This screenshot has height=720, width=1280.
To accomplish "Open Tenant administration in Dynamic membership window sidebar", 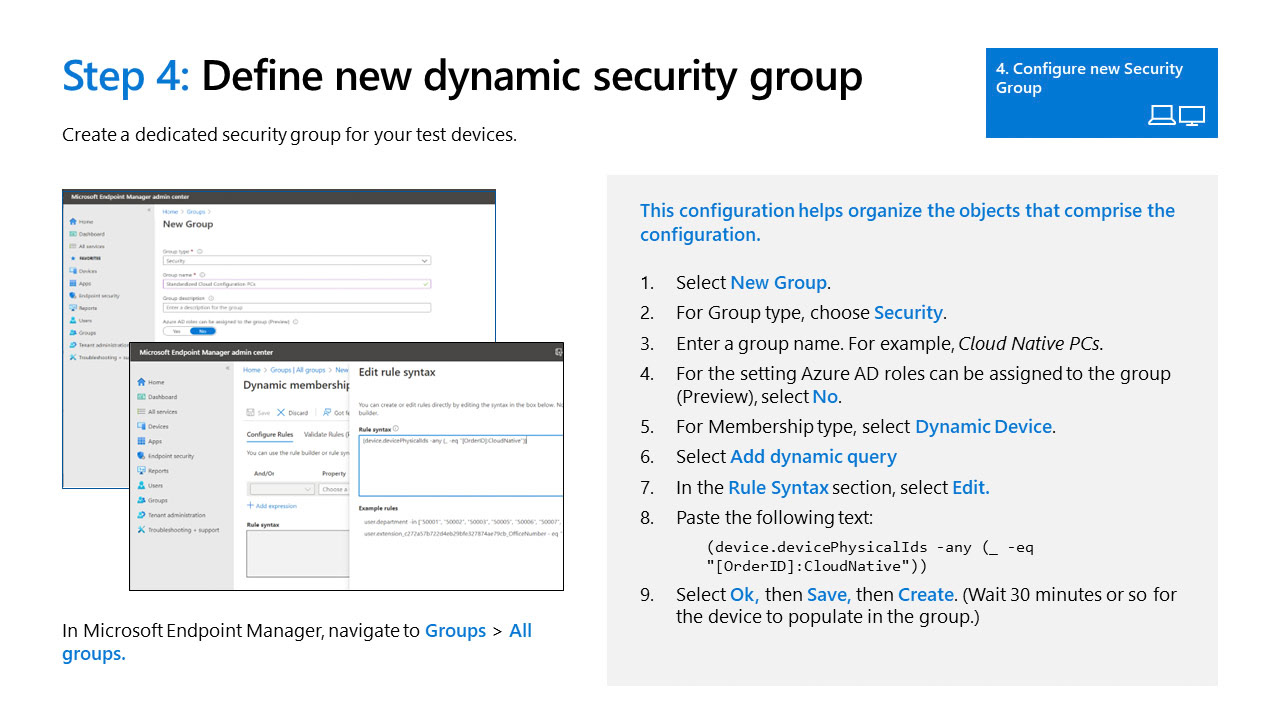I will (171, 515).
